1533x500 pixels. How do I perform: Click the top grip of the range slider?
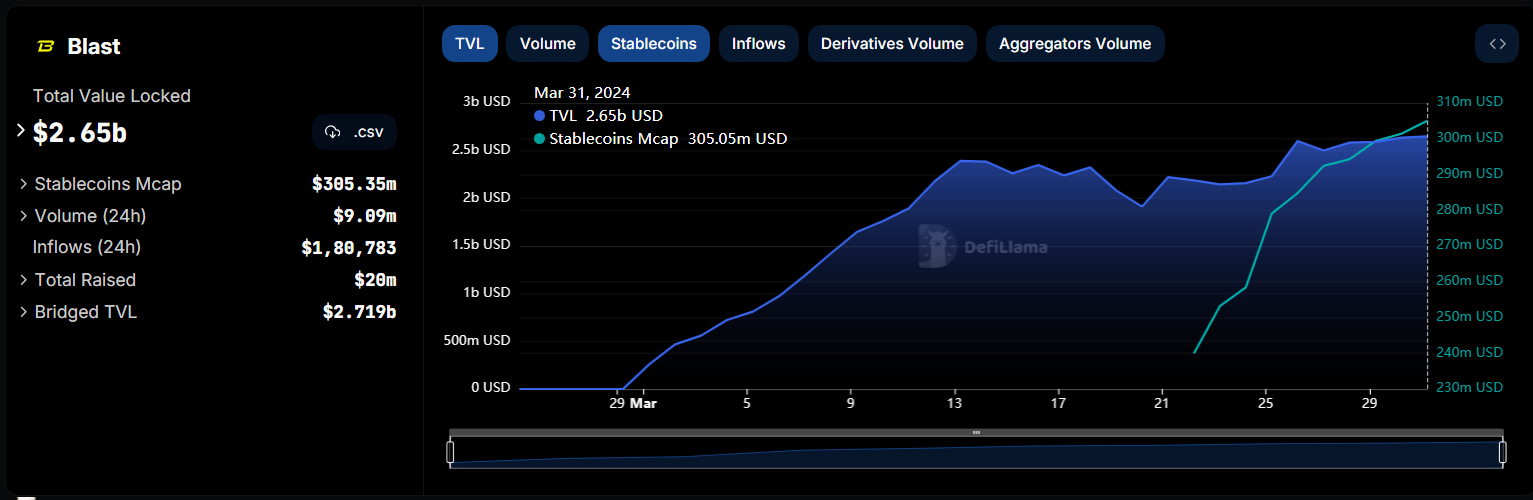coord(976,433)
